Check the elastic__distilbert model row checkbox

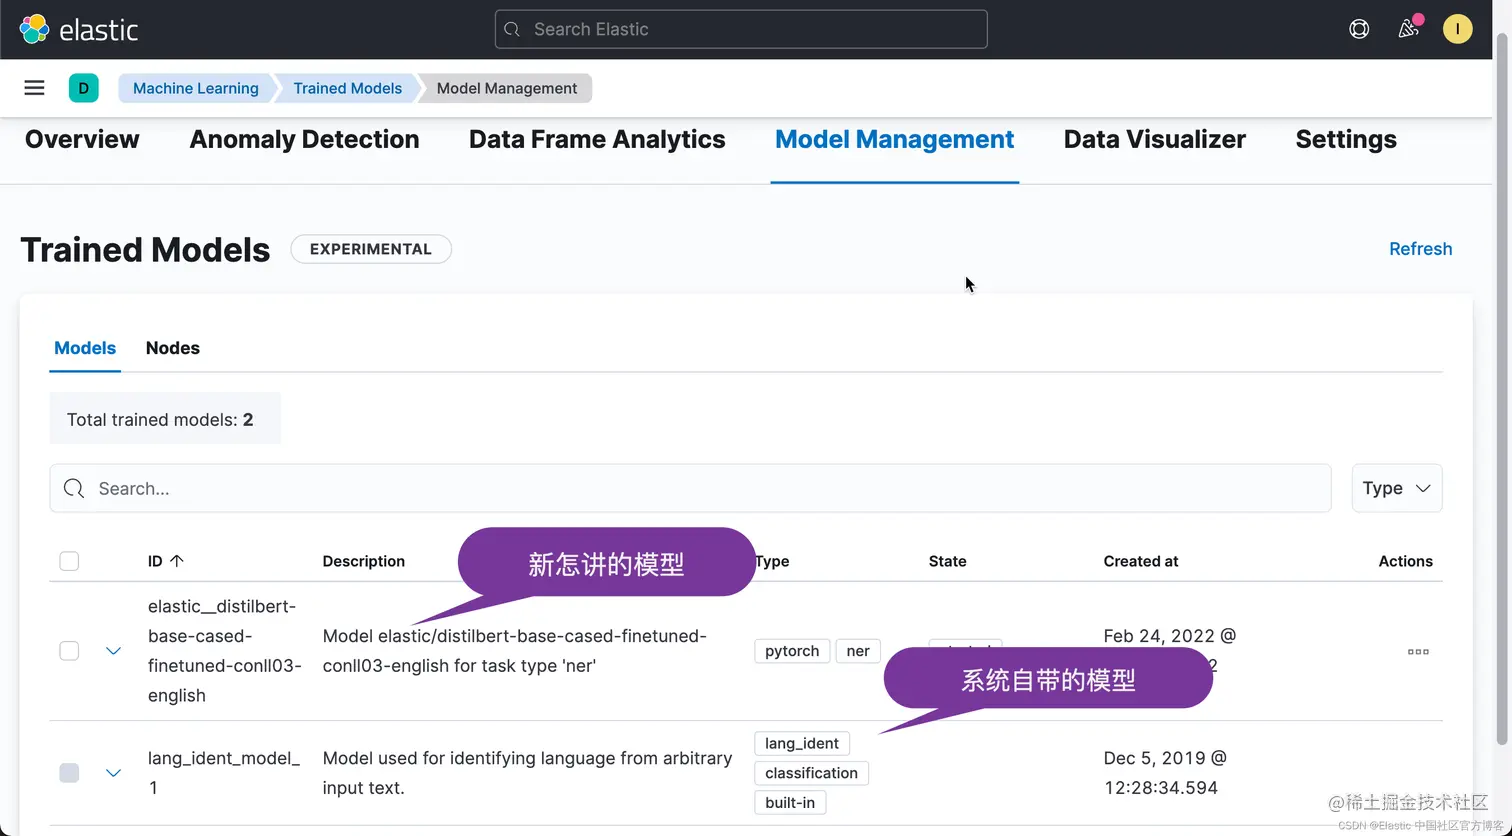tap(69, 651)
